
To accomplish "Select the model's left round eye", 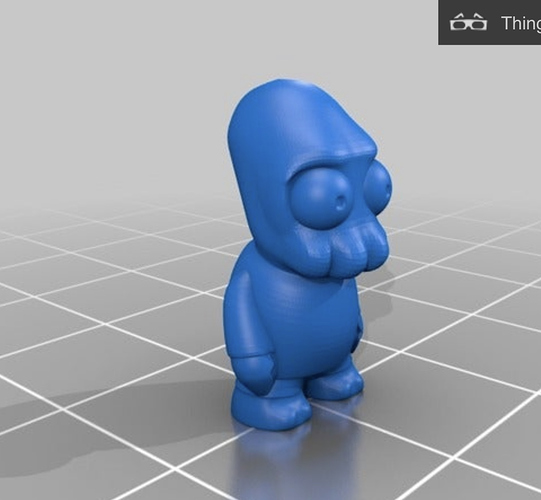I will 322,199.
